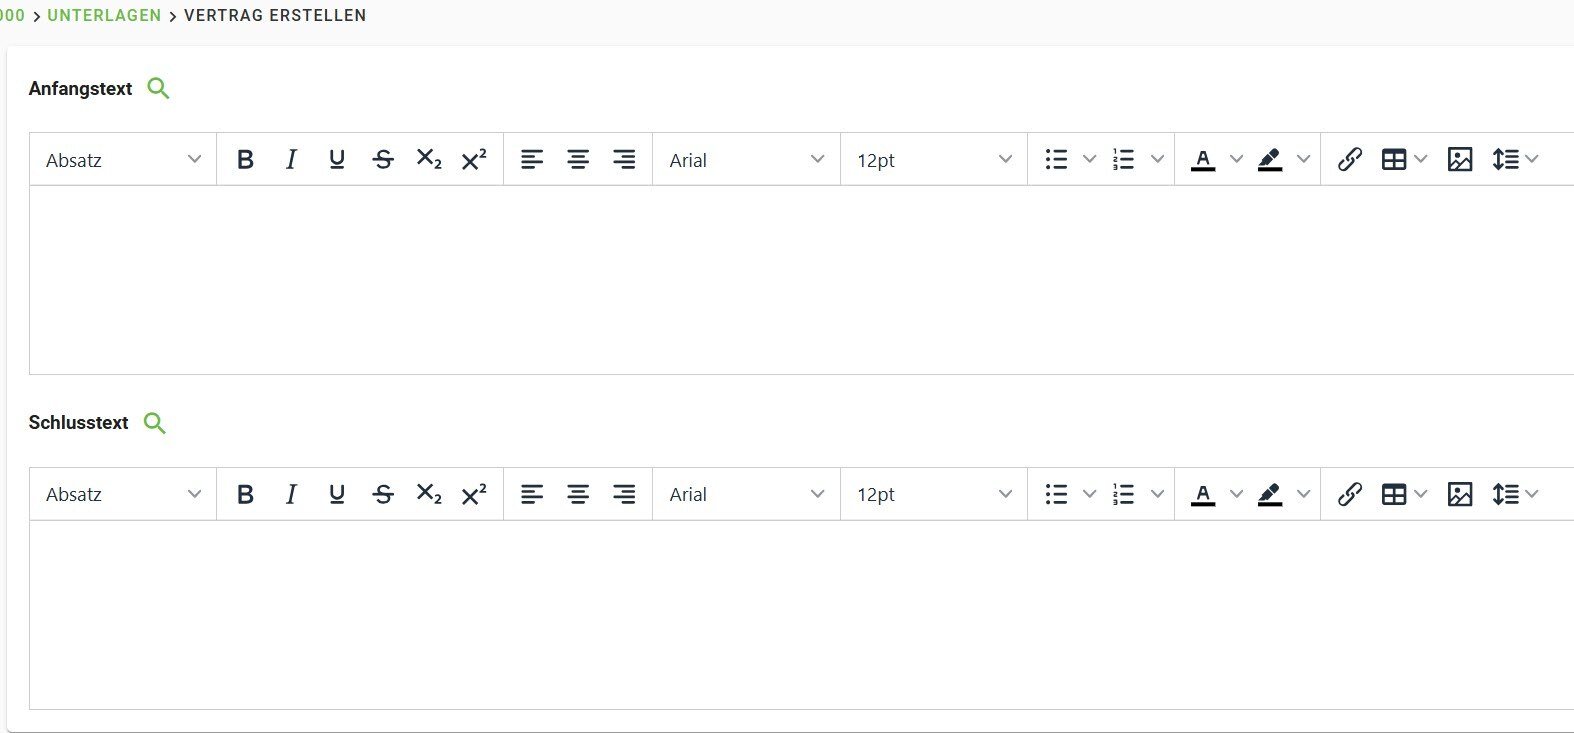Viewport: 1574px width, 733px height.
Task: Click the search icon next to Schlusstext
Action: coord(154,423)
